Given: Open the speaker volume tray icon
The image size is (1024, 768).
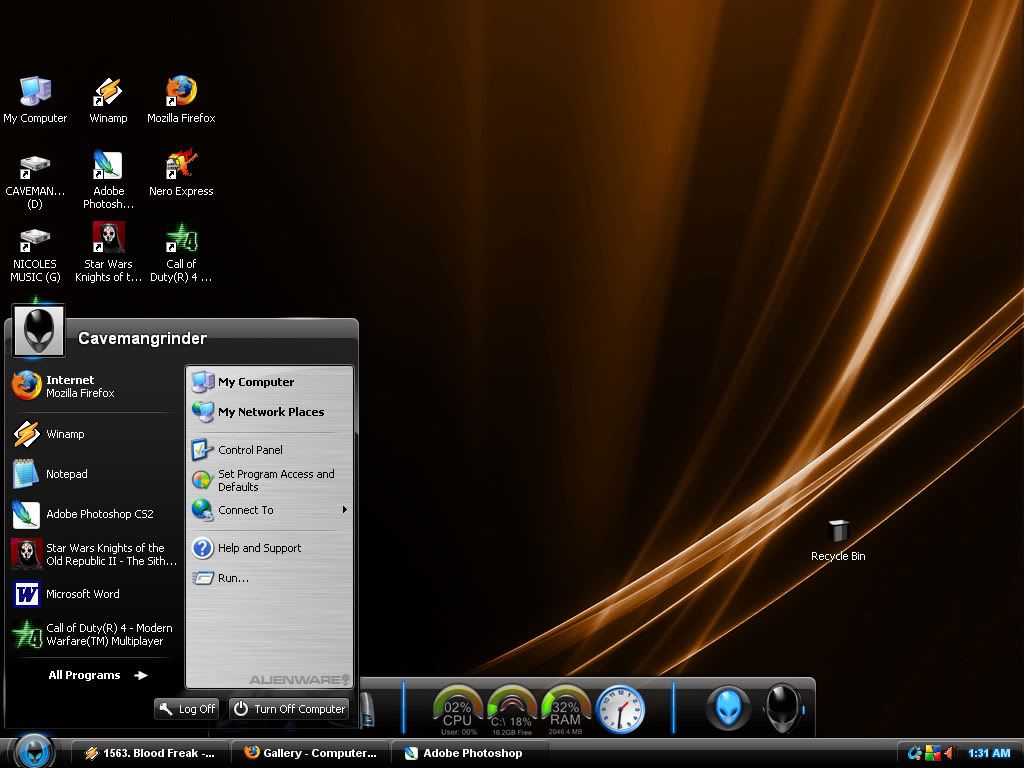Looking at the screenshot, I should (x=949, y=754).
